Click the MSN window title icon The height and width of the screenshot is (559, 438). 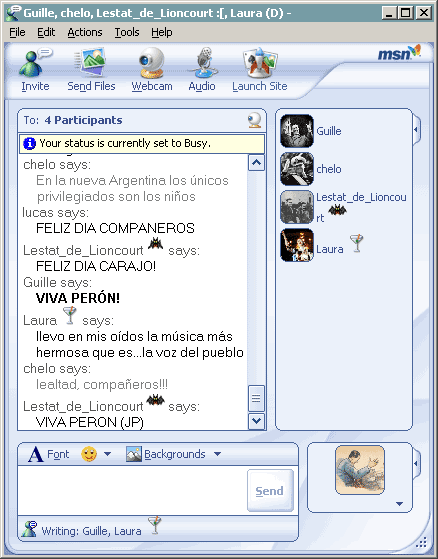14,13
